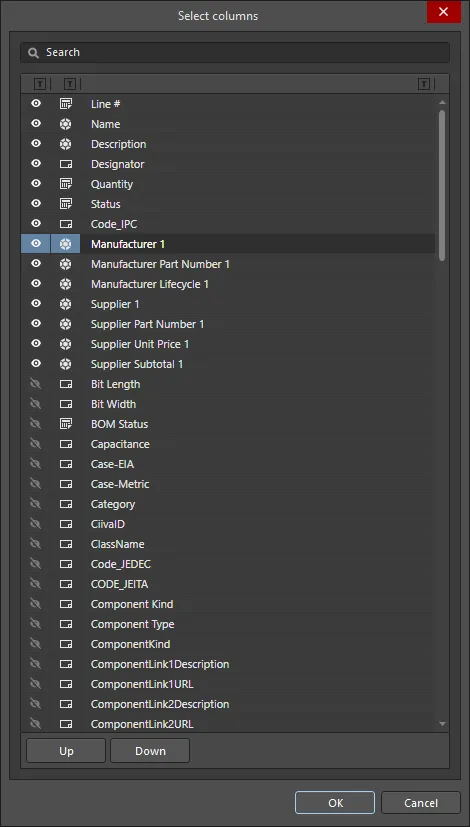470x827 pixels.
Task: Toggle visibility eye for Manufacturer 1
Action: click(x=36, y=244)
